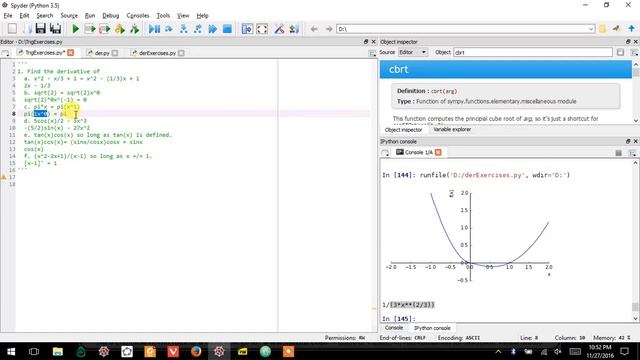This screenshot has width=640, height=360.
Task: Save the current file with the floppy icon
Action: [x=40, y=29]
